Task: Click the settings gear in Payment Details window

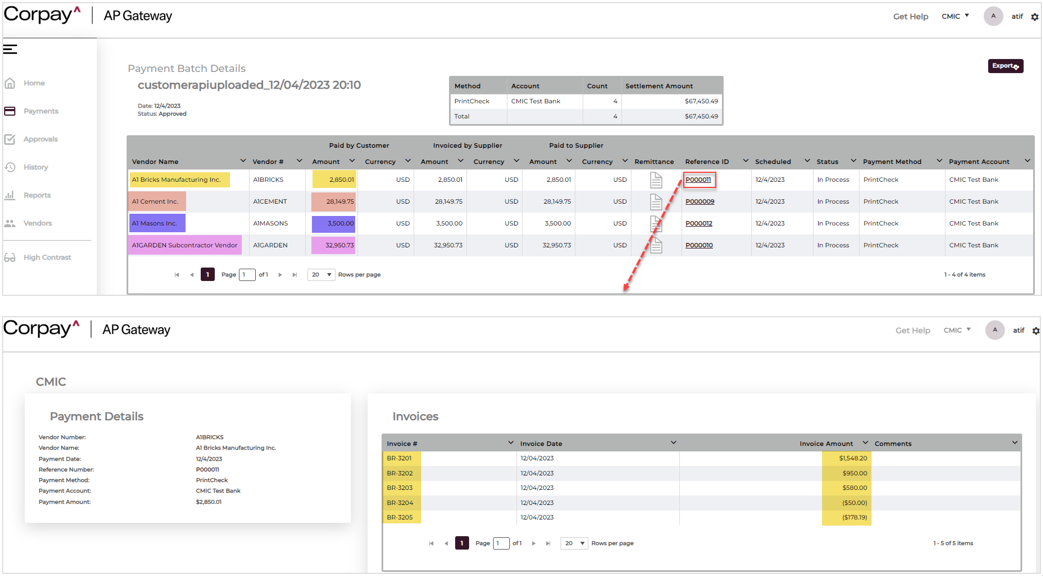Action: tap(1036, 331)
